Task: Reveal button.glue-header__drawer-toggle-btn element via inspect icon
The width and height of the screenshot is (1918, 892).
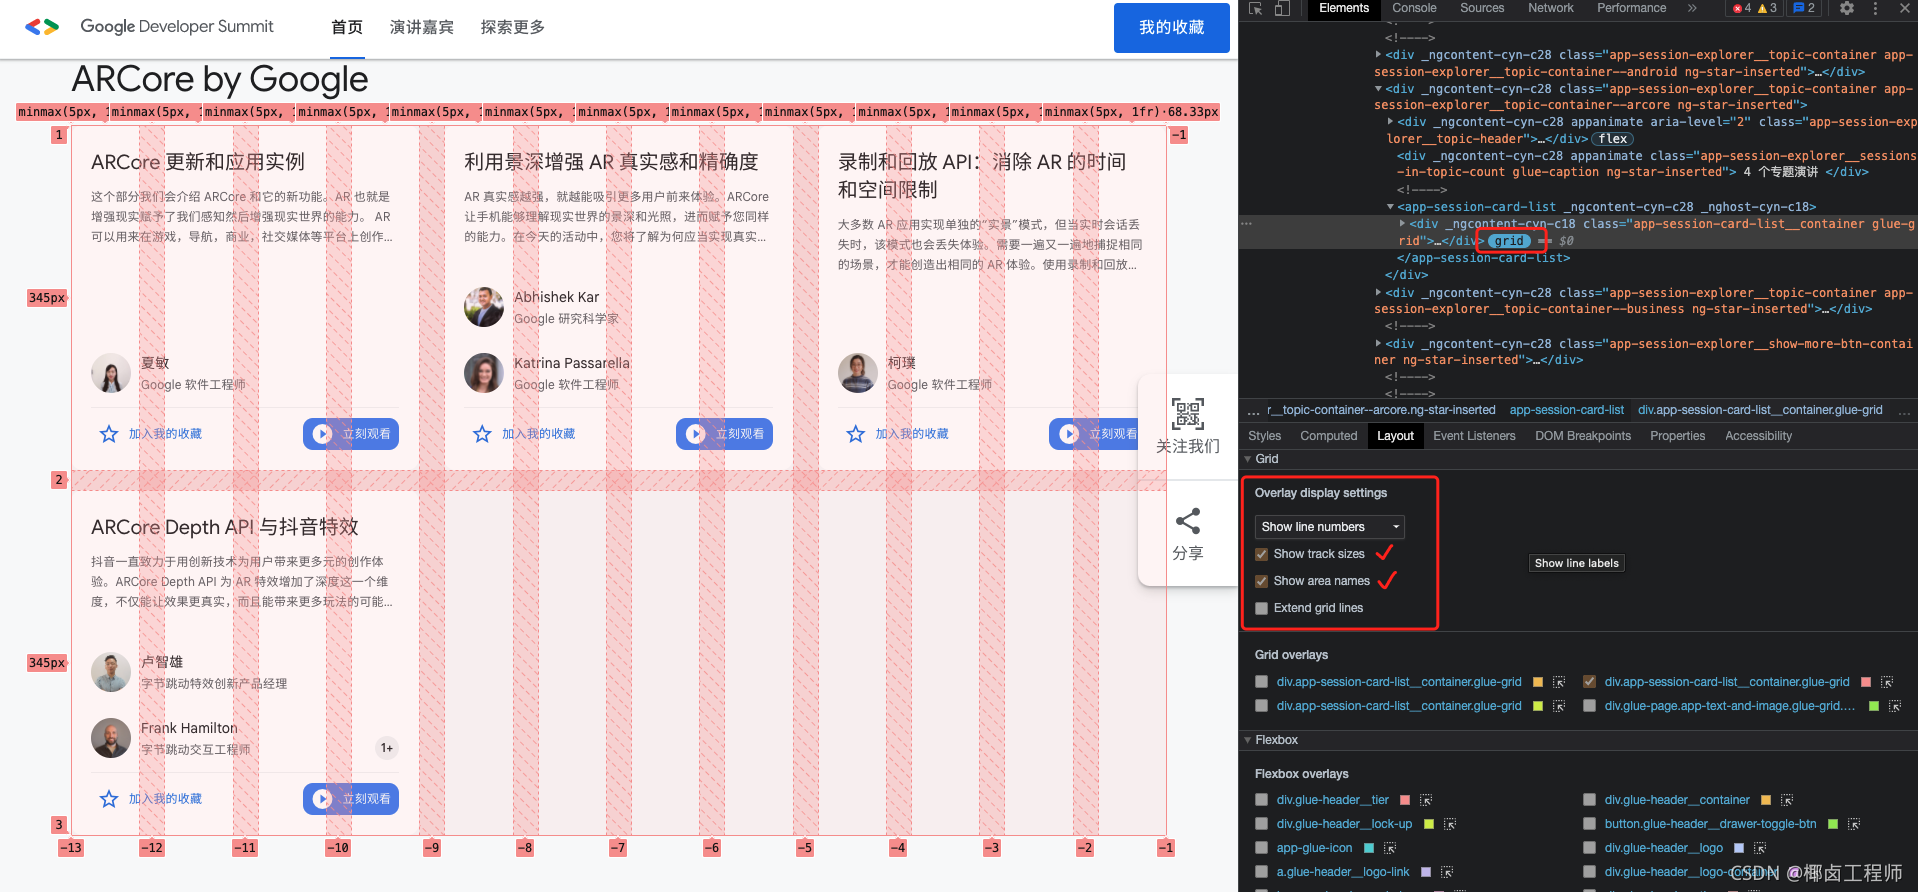Action: tap(1854, 824)
